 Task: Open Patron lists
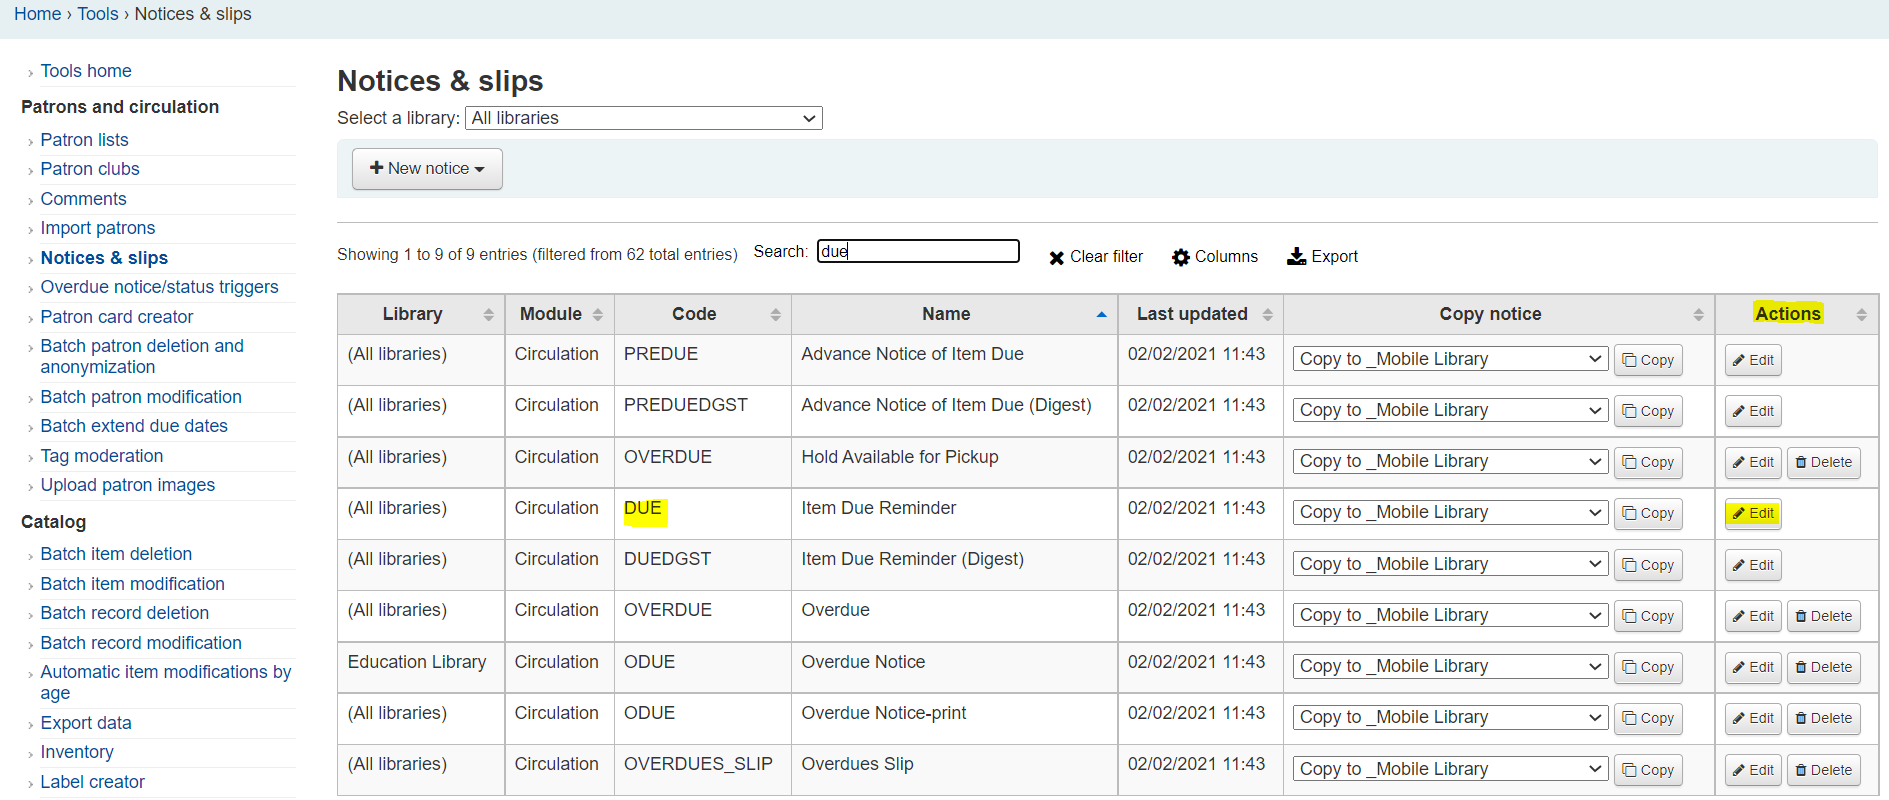coord(84,140)
